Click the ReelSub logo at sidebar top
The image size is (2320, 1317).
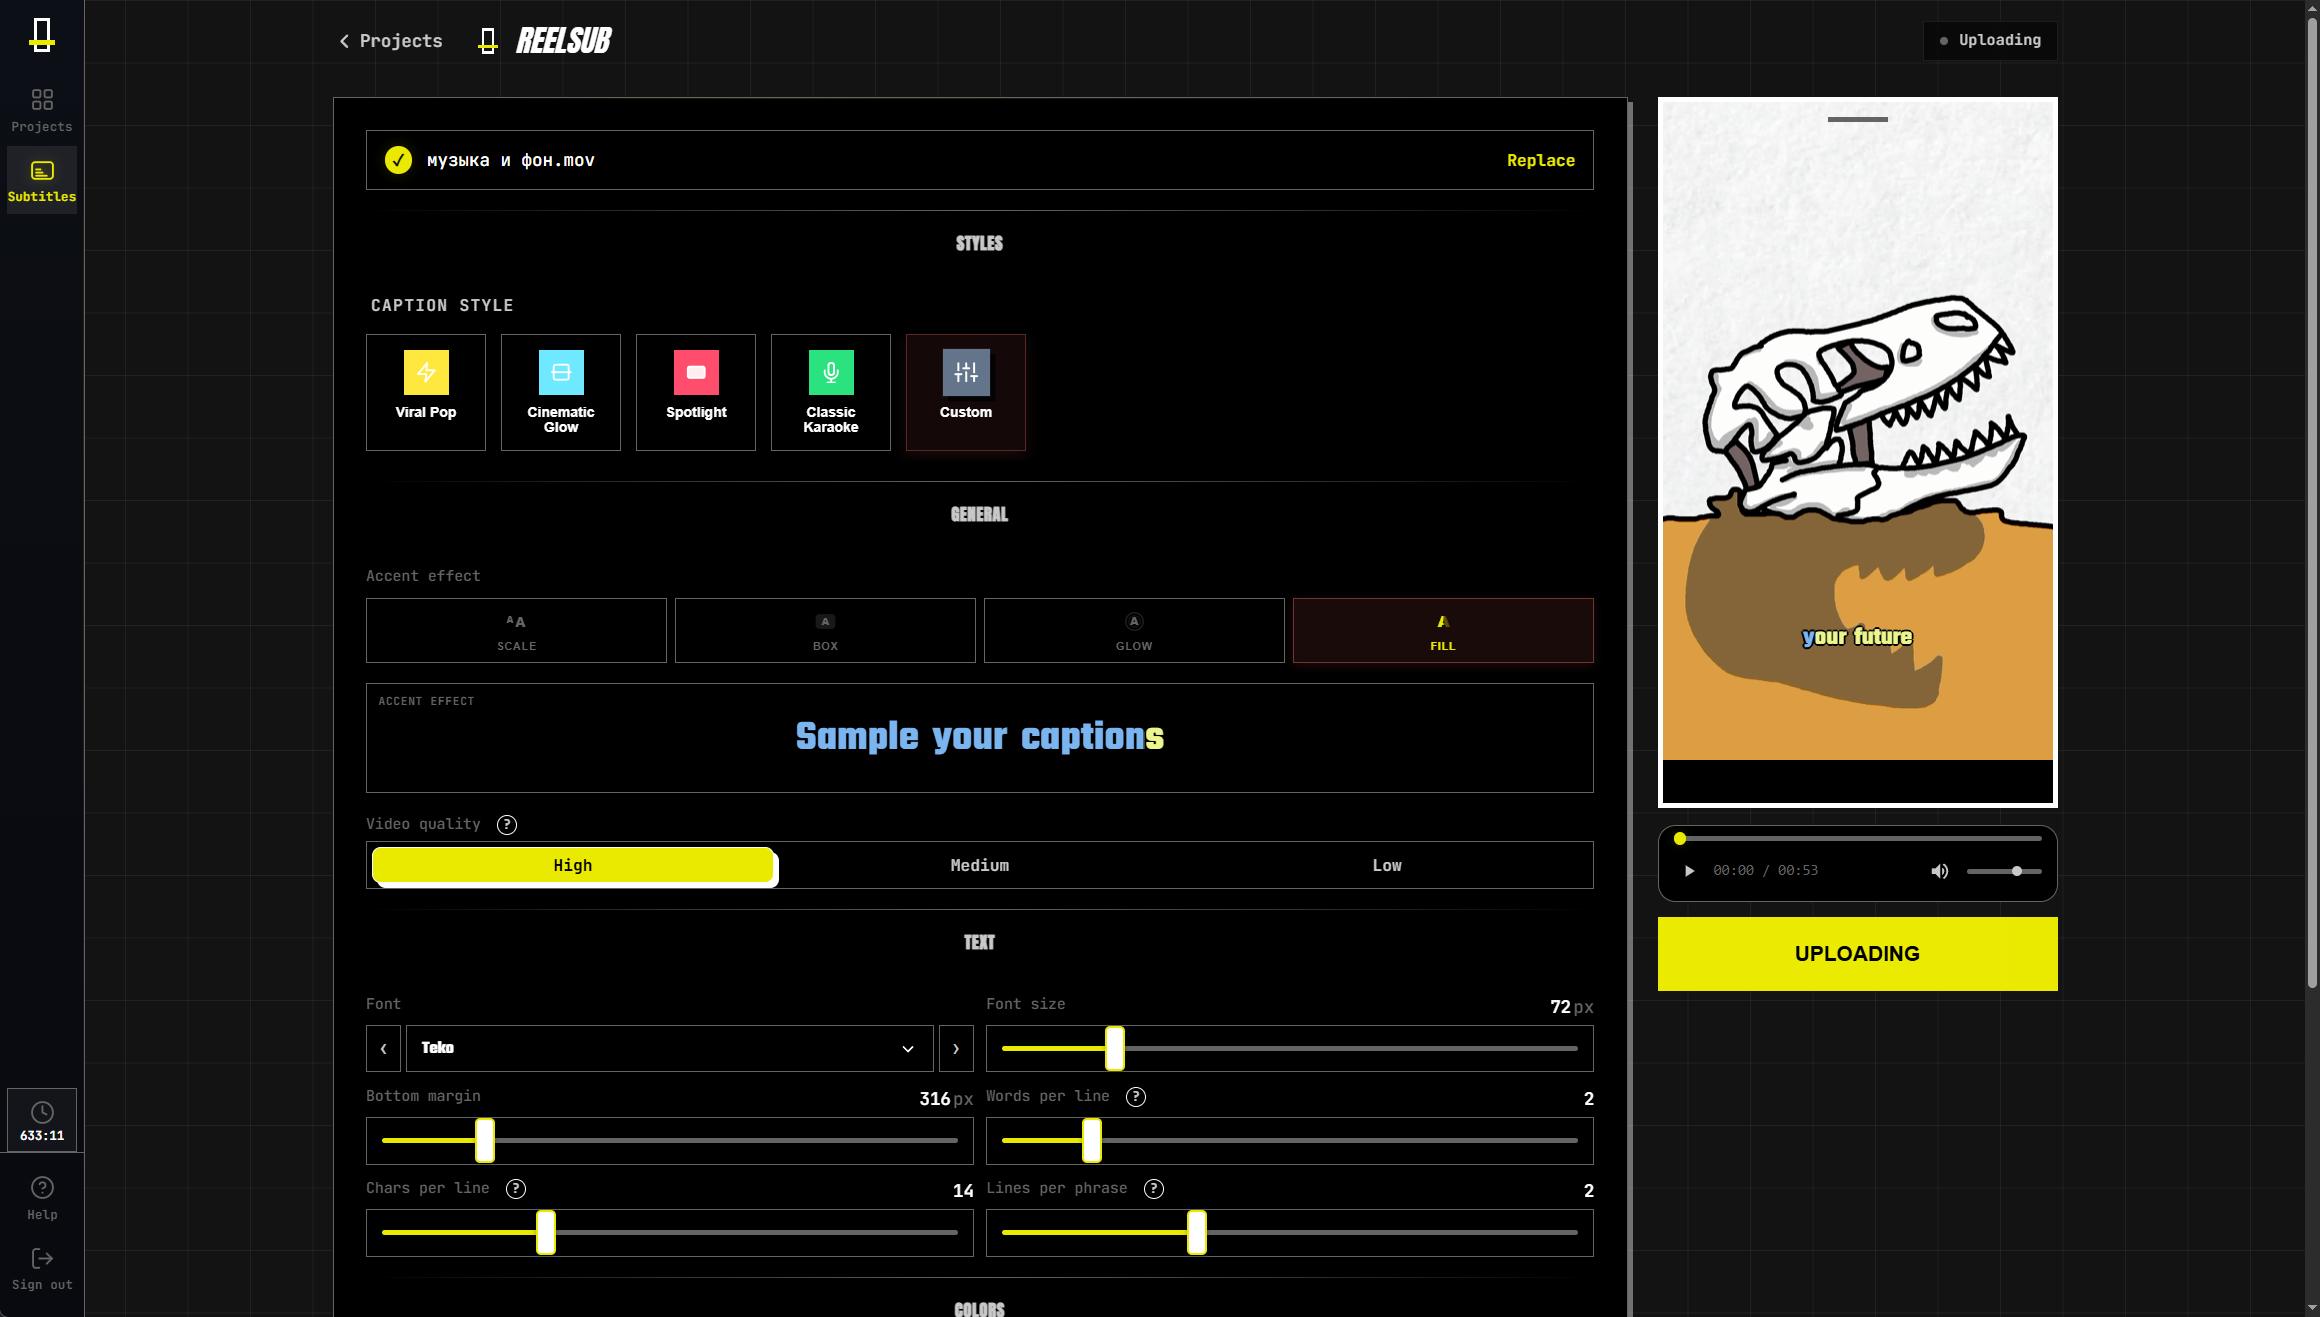coord(42,35)
